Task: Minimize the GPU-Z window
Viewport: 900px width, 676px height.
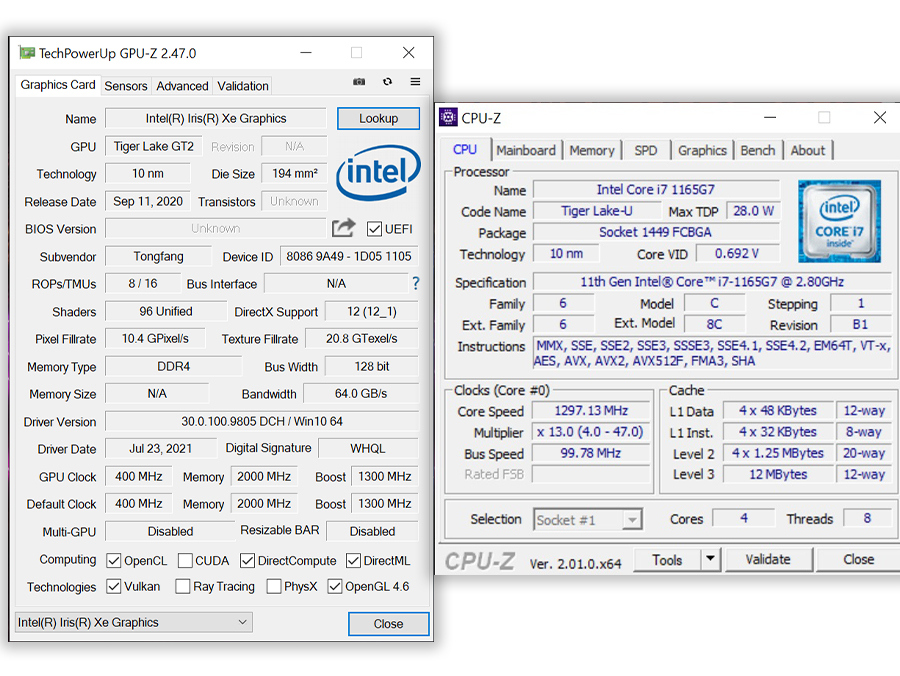Action: pyautogui.click(x=306, y=53)
